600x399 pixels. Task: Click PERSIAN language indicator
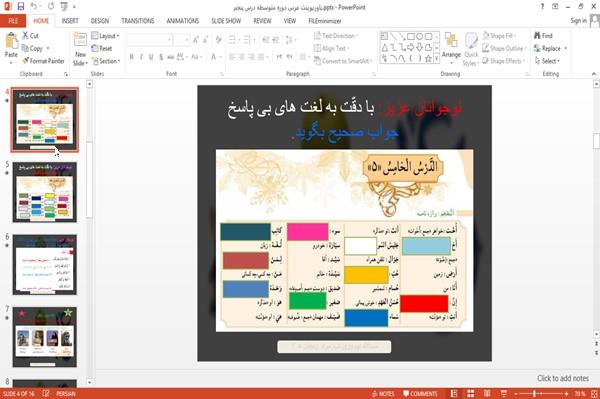66,394
